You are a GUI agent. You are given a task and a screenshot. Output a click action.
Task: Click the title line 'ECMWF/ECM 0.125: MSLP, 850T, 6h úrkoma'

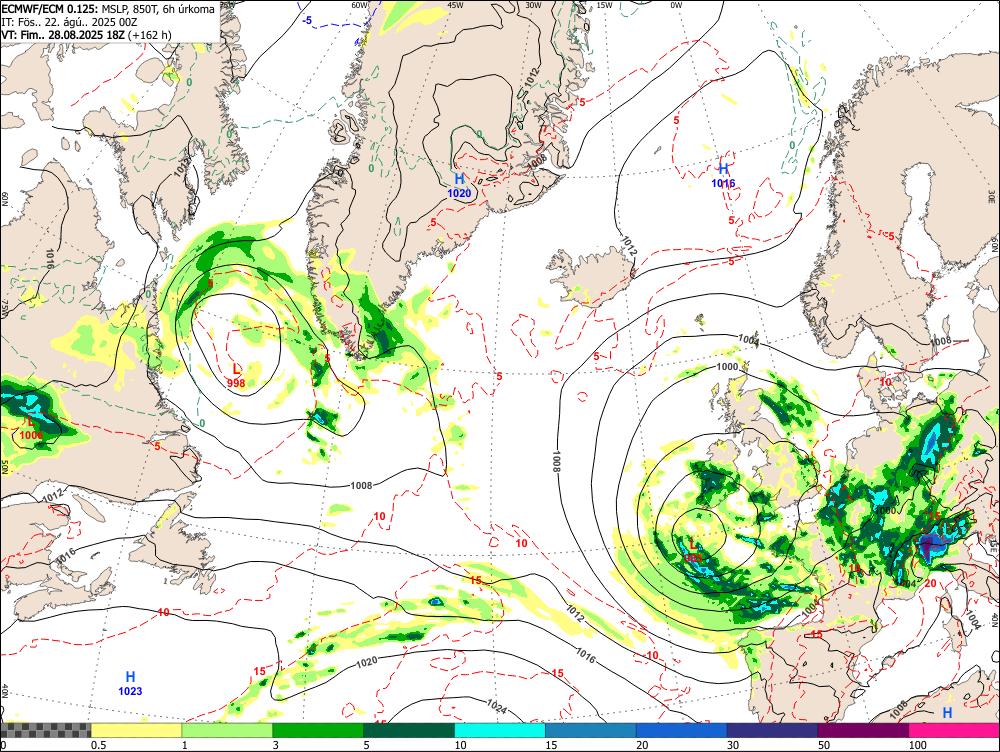[x=108, y=9]
